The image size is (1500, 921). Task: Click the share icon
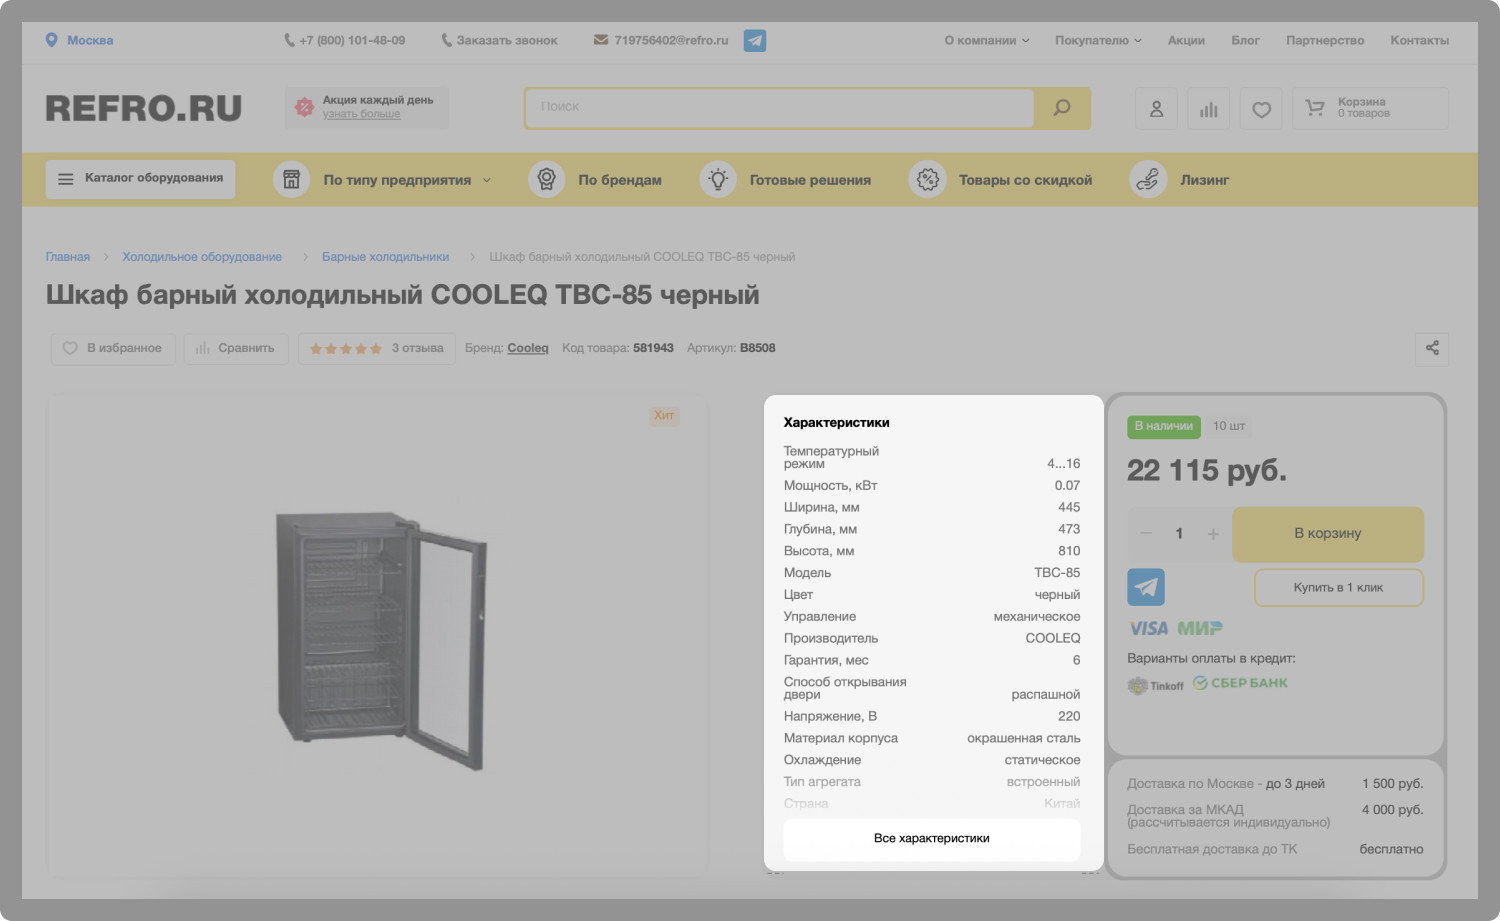pos(1432,348)
